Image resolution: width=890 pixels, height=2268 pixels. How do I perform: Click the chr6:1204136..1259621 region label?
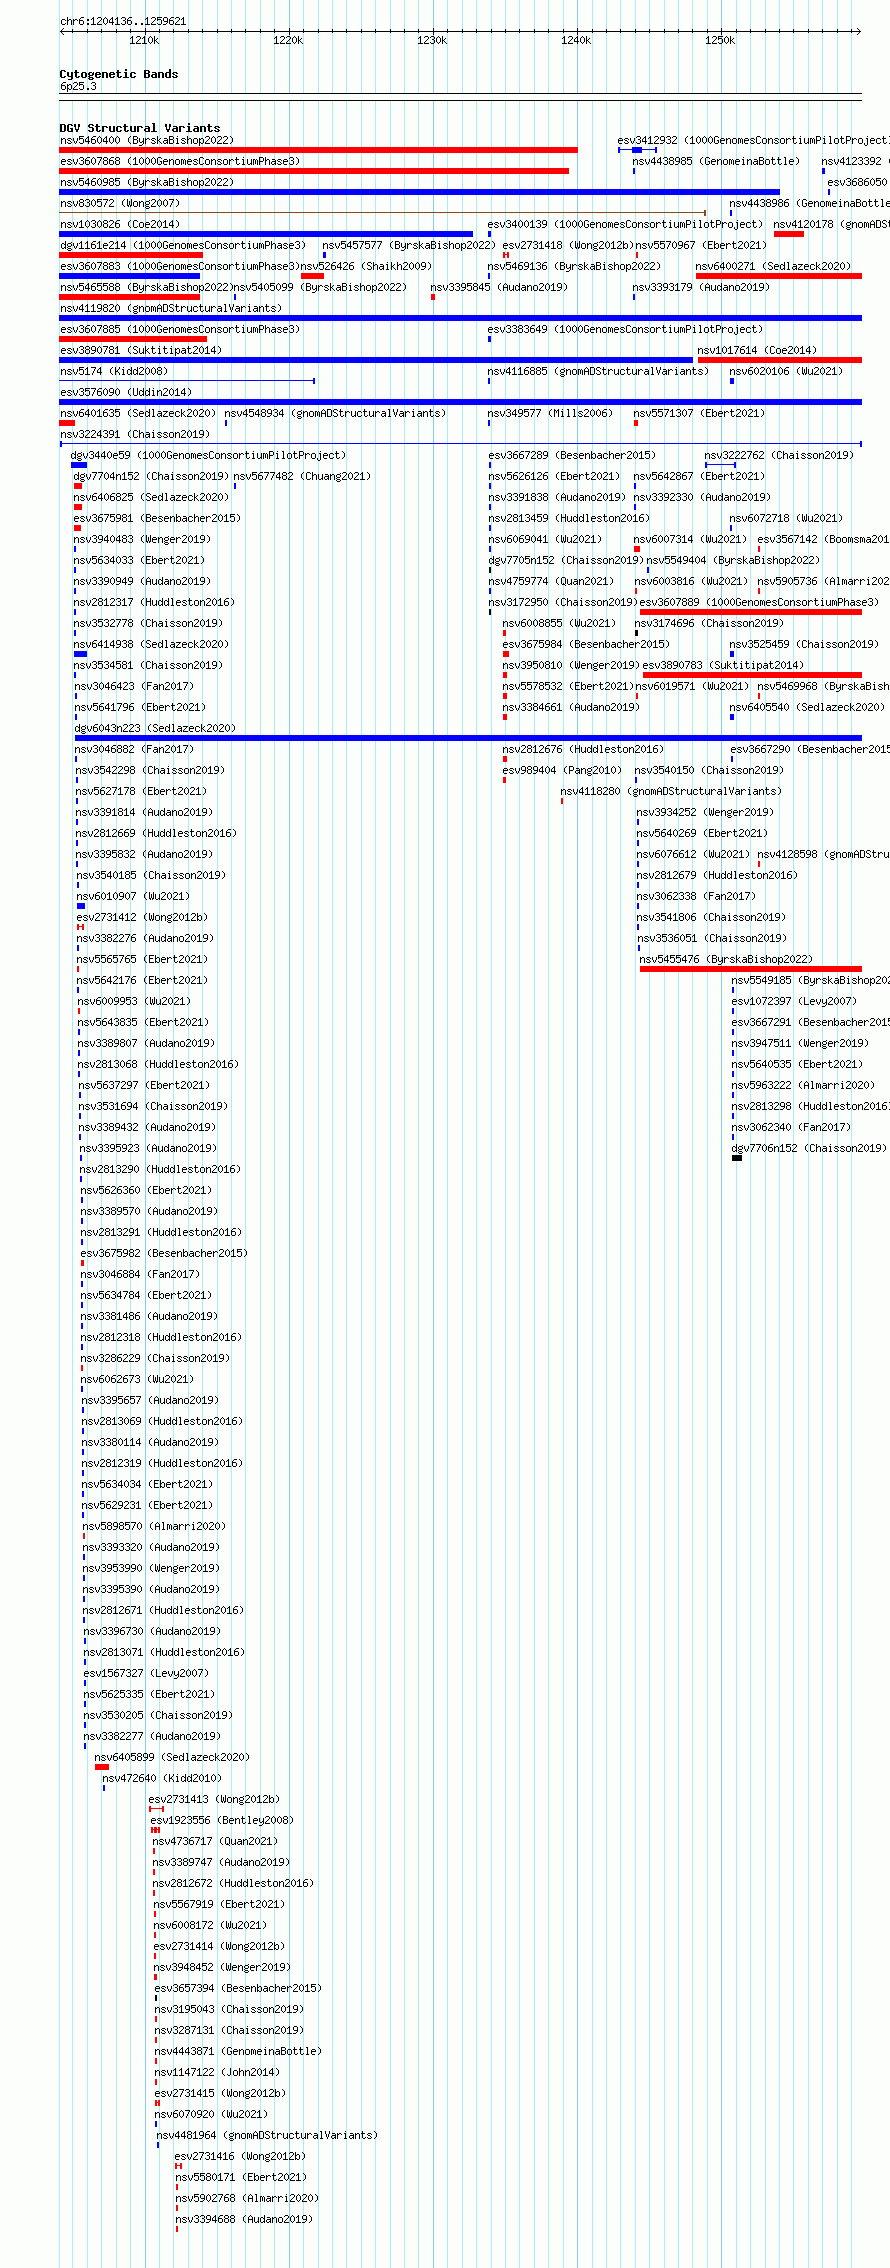click(123, 21)
